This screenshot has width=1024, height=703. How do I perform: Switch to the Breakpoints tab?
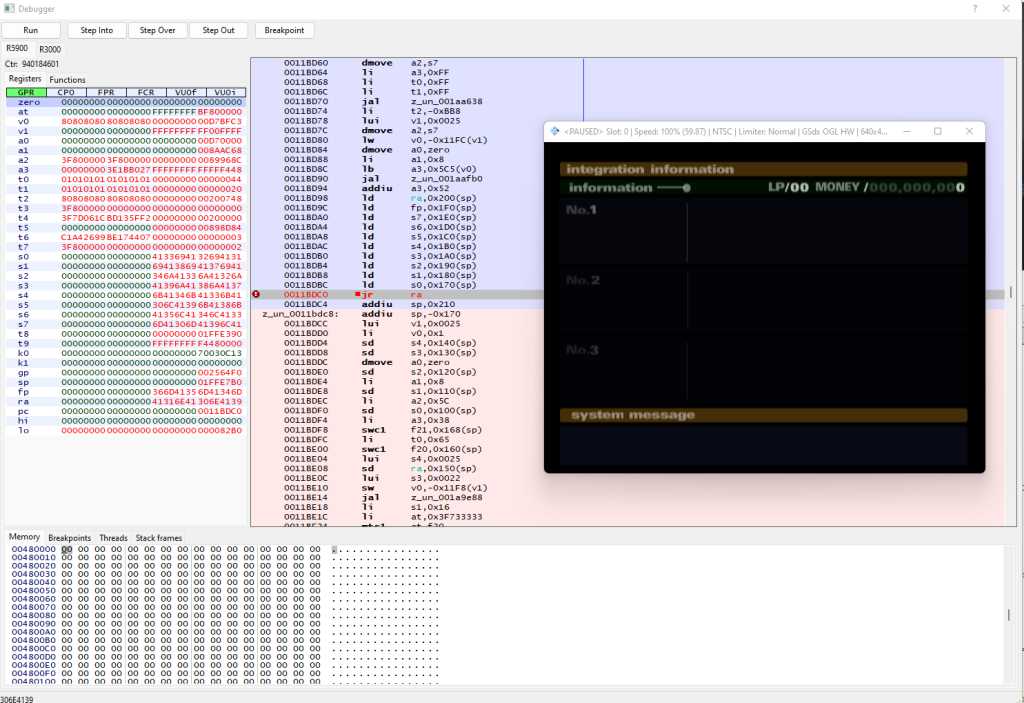(69, 538)
